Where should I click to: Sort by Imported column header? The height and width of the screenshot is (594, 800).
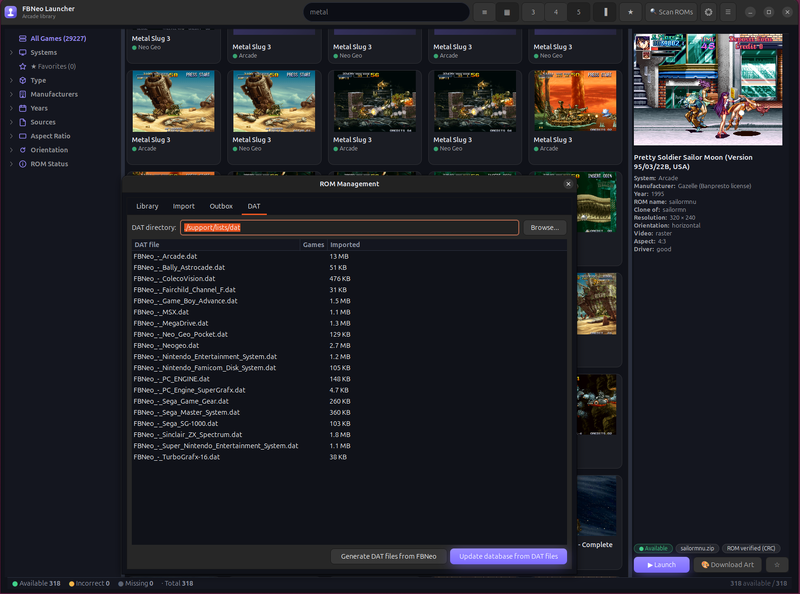coord(447,245)
